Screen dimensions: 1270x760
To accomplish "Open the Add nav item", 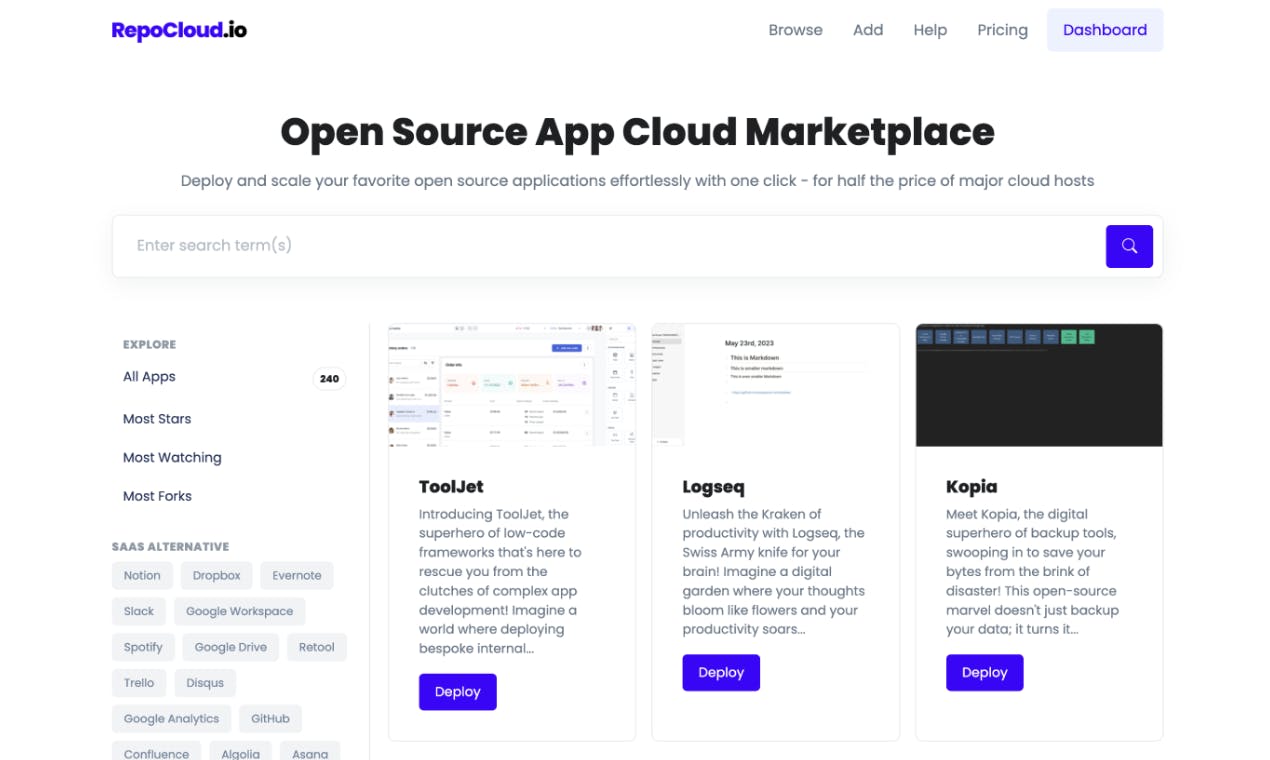I will click(868, 30).
